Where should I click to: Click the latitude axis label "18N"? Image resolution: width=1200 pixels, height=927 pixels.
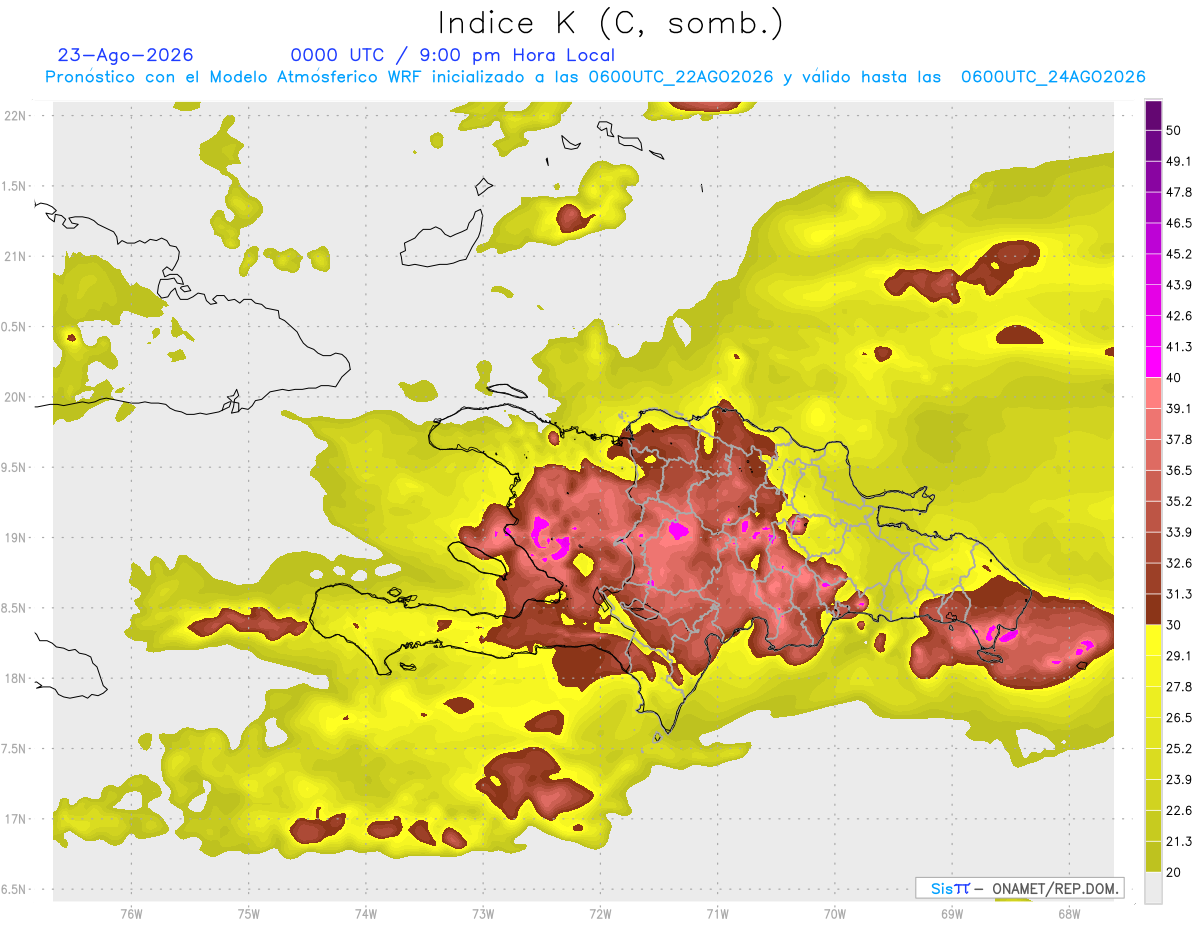click(x=16, y=679)
